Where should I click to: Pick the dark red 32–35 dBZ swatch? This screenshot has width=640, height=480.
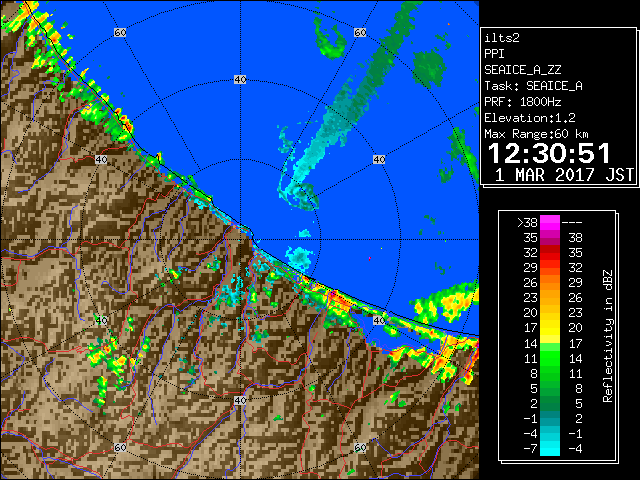point(550,253)
